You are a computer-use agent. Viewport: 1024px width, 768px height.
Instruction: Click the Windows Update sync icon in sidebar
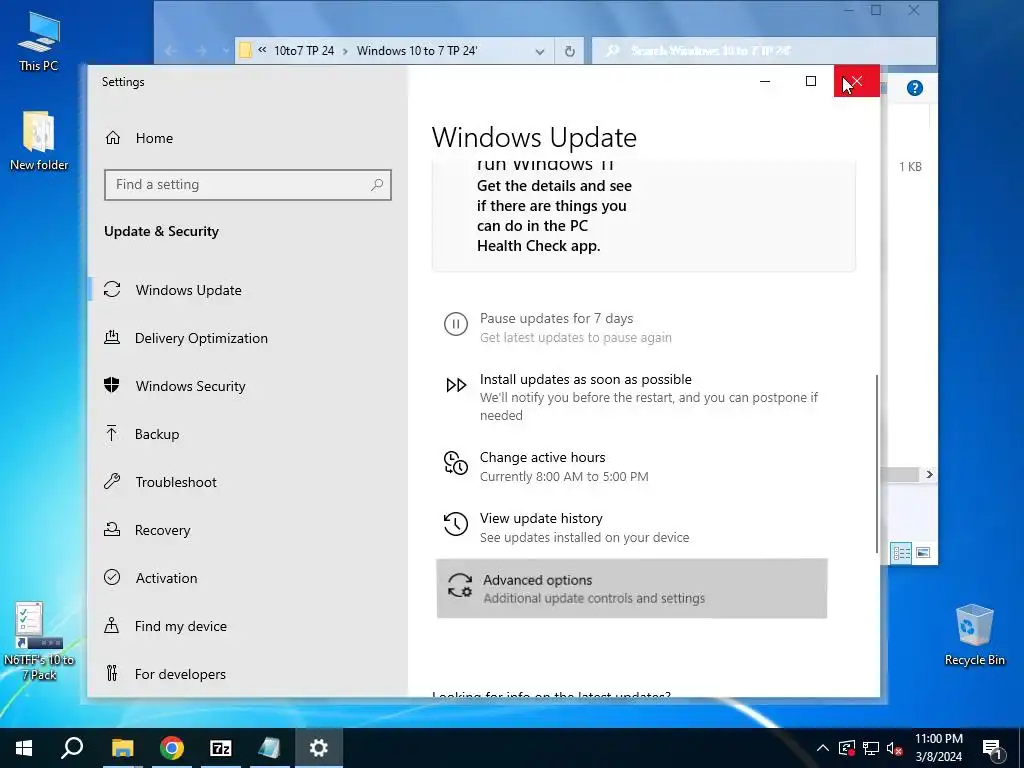112,289
